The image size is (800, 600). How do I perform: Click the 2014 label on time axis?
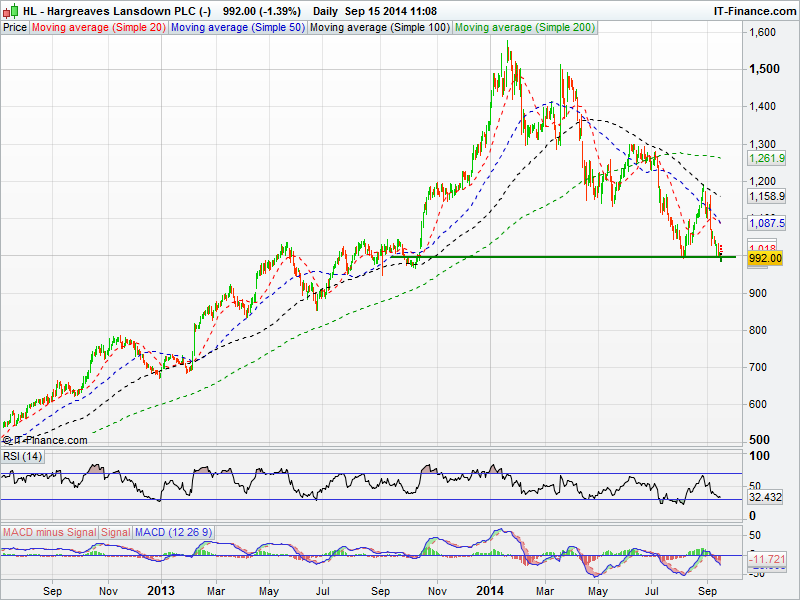489,591
